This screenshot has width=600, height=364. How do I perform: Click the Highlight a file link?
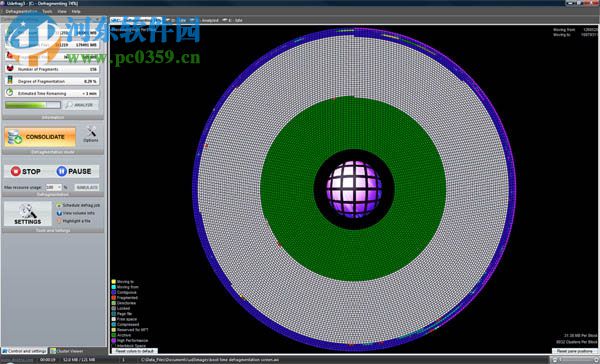coord(77,221)
